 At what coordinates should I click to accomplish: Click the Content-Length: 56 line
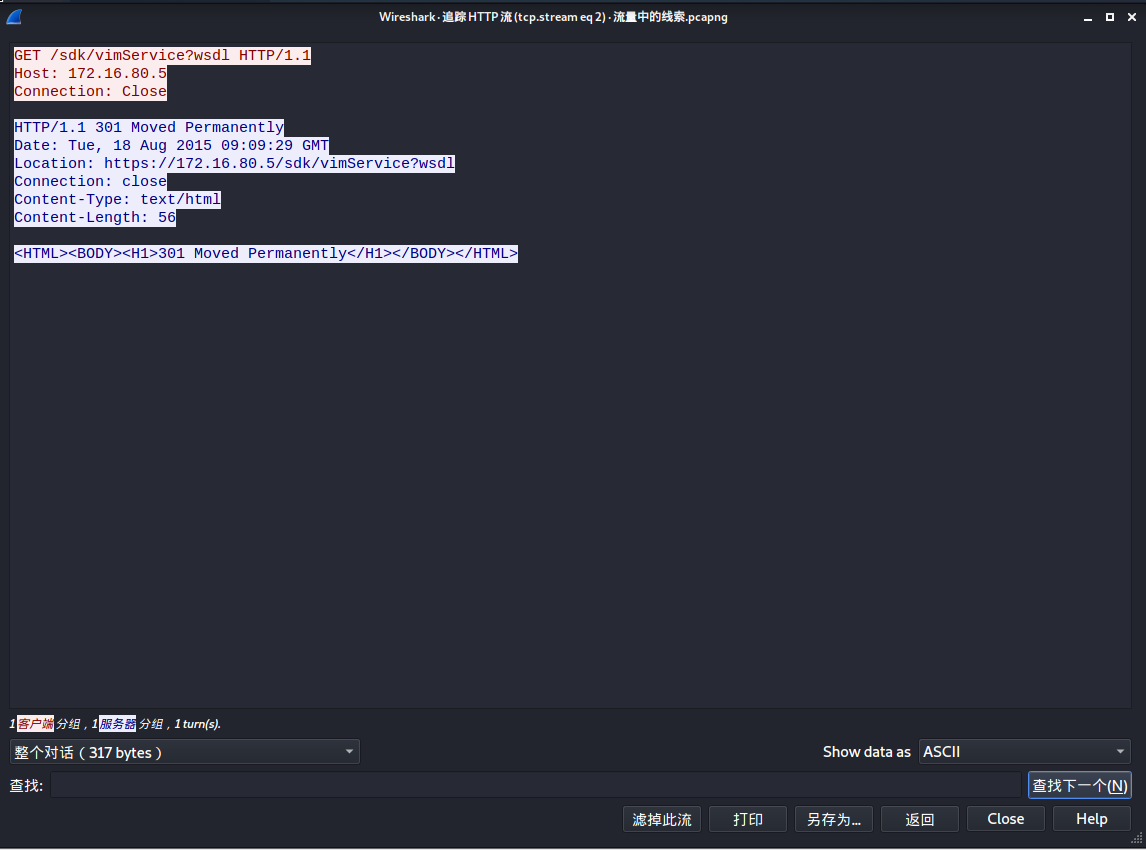click(x=95, y=217)
